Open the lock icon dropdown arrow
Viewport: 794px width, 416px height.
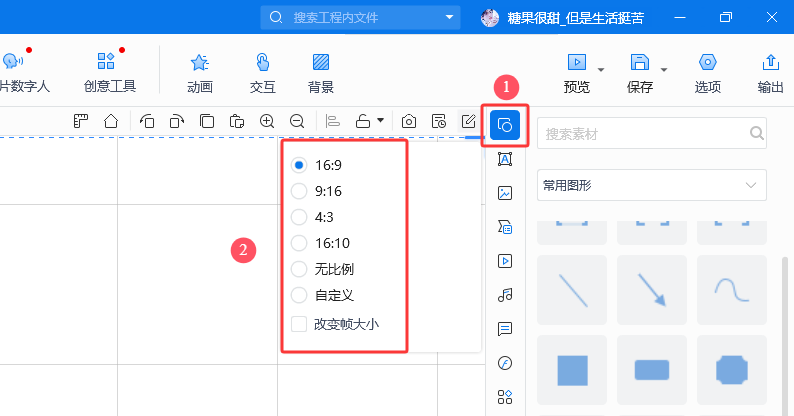tap(381, 121)
